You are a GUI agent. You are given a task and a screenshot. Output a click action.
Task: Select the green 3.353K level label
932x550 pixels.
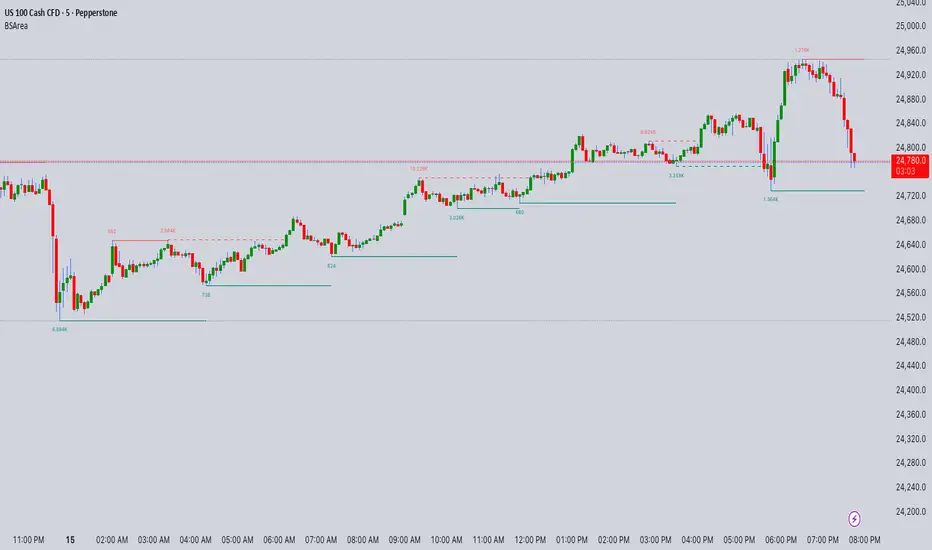pos(677,174)
